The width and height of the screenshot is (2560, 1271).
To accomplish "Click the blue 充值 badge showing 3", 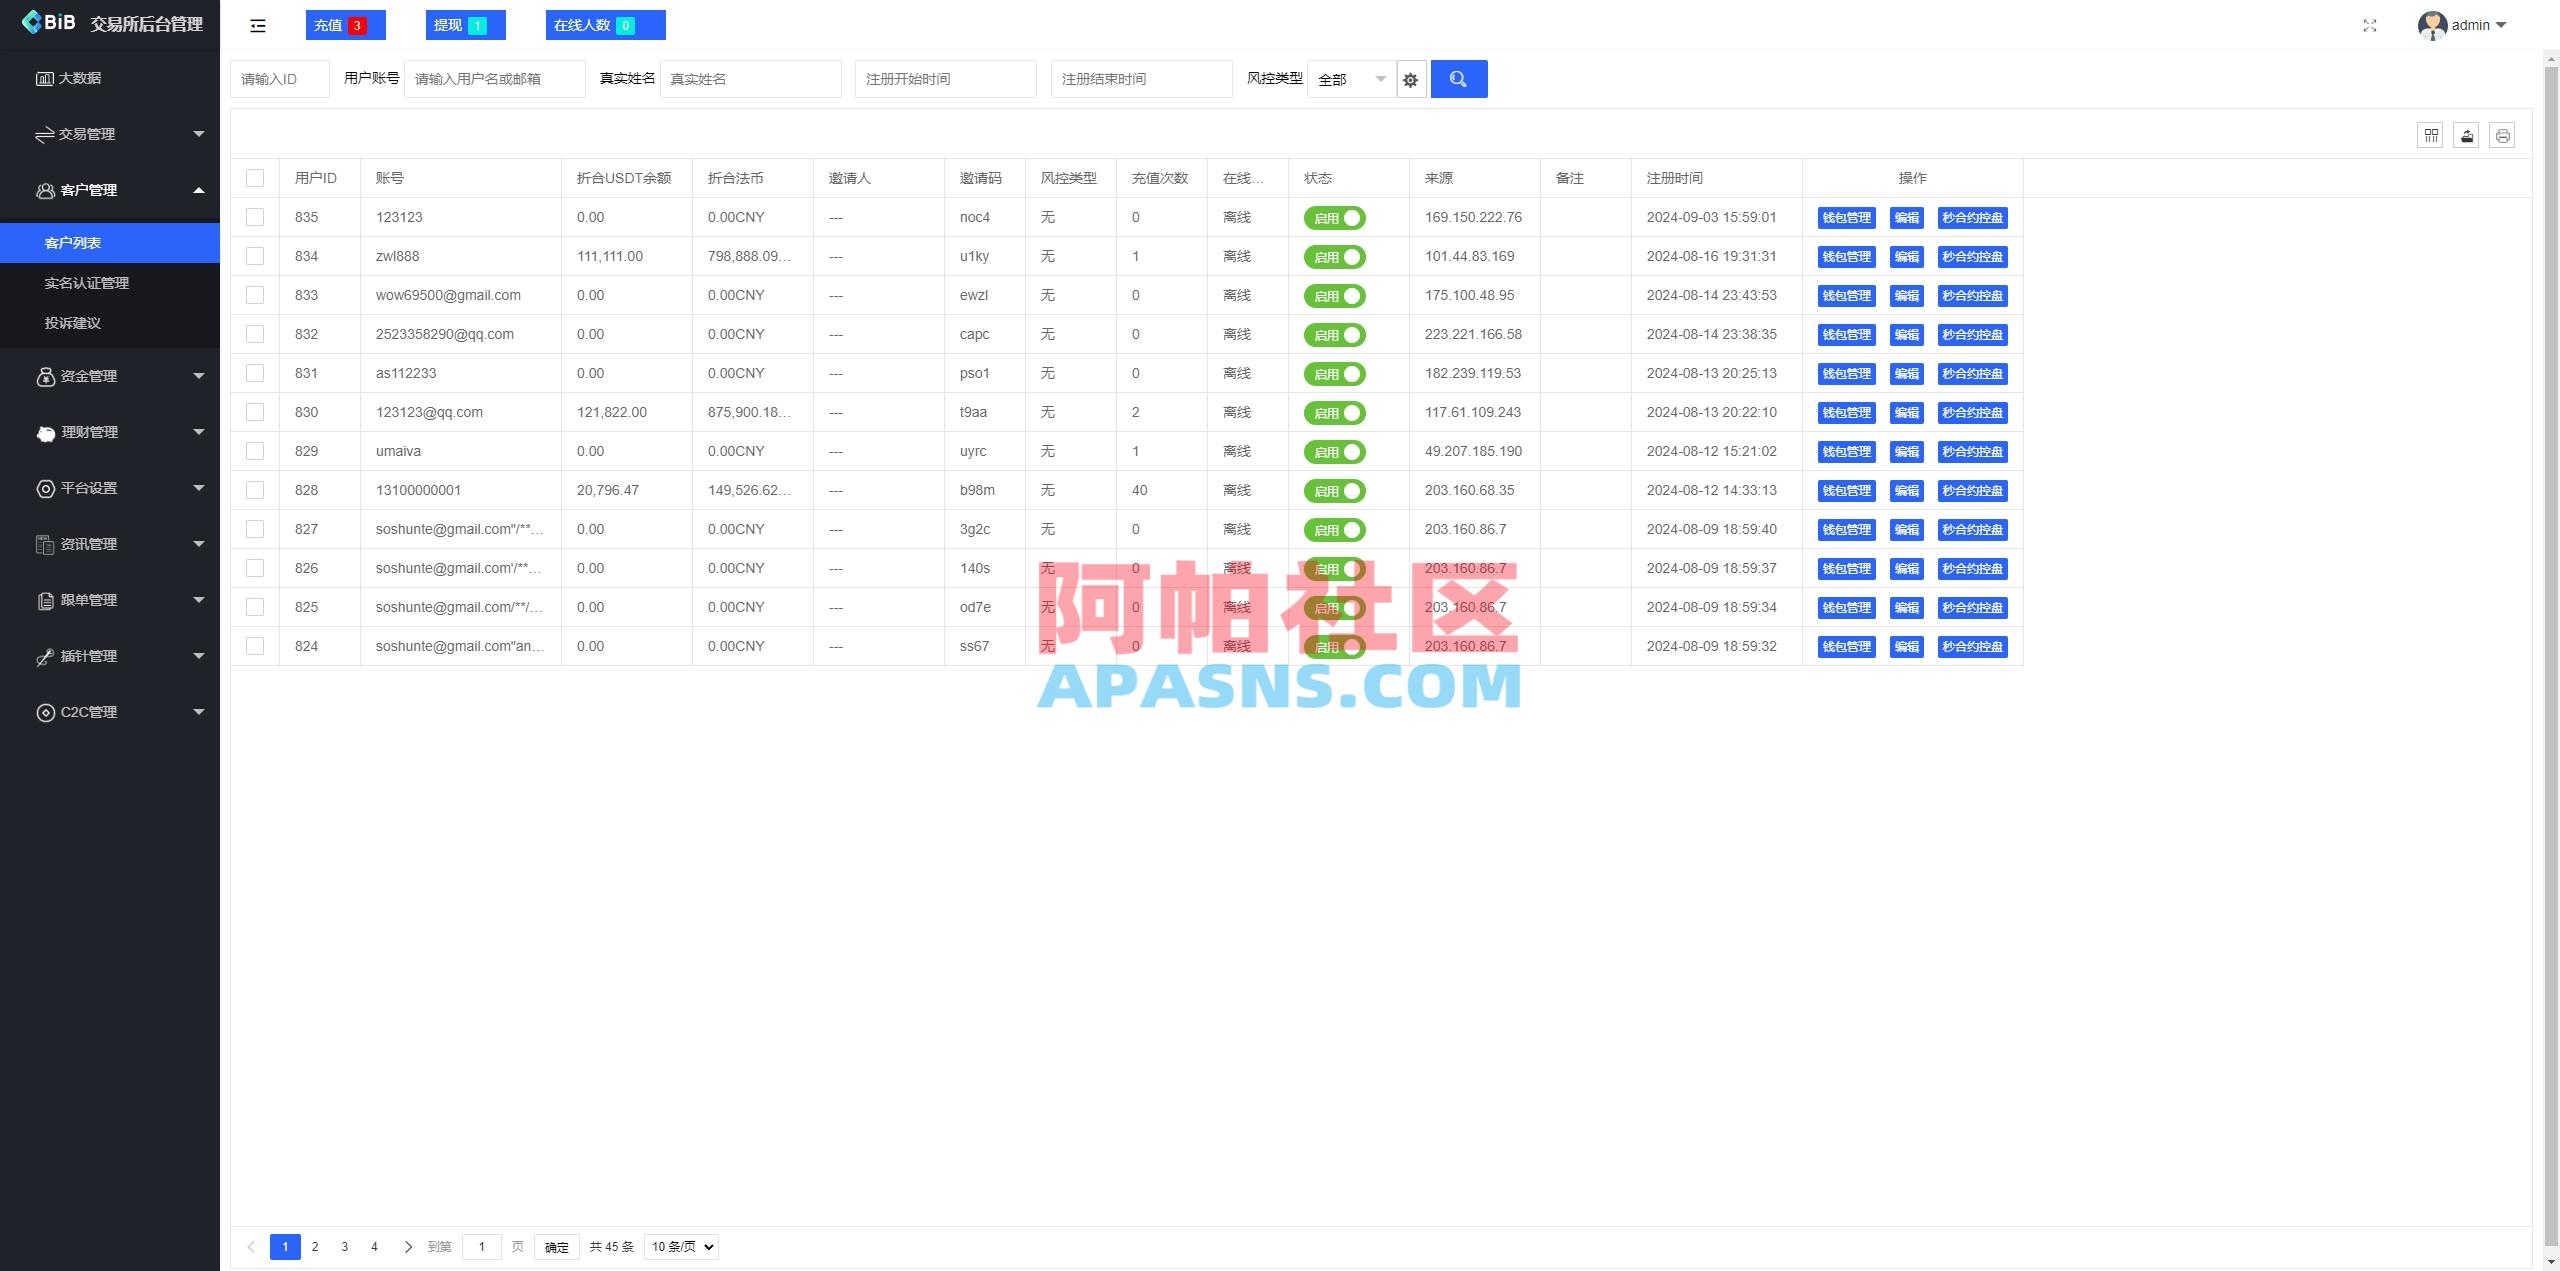I will pos(345,24).
